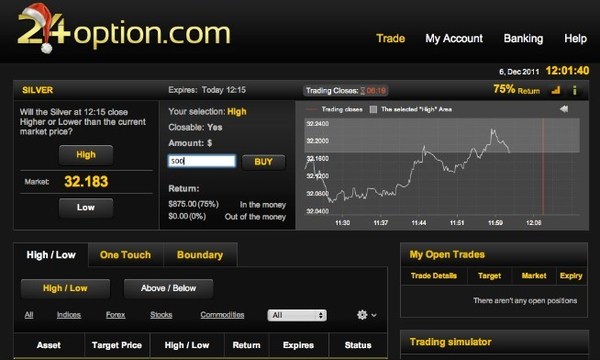This screenshot has width=600, height=360.
Task: Click the BUY button
Action: (x=263, y=162)
